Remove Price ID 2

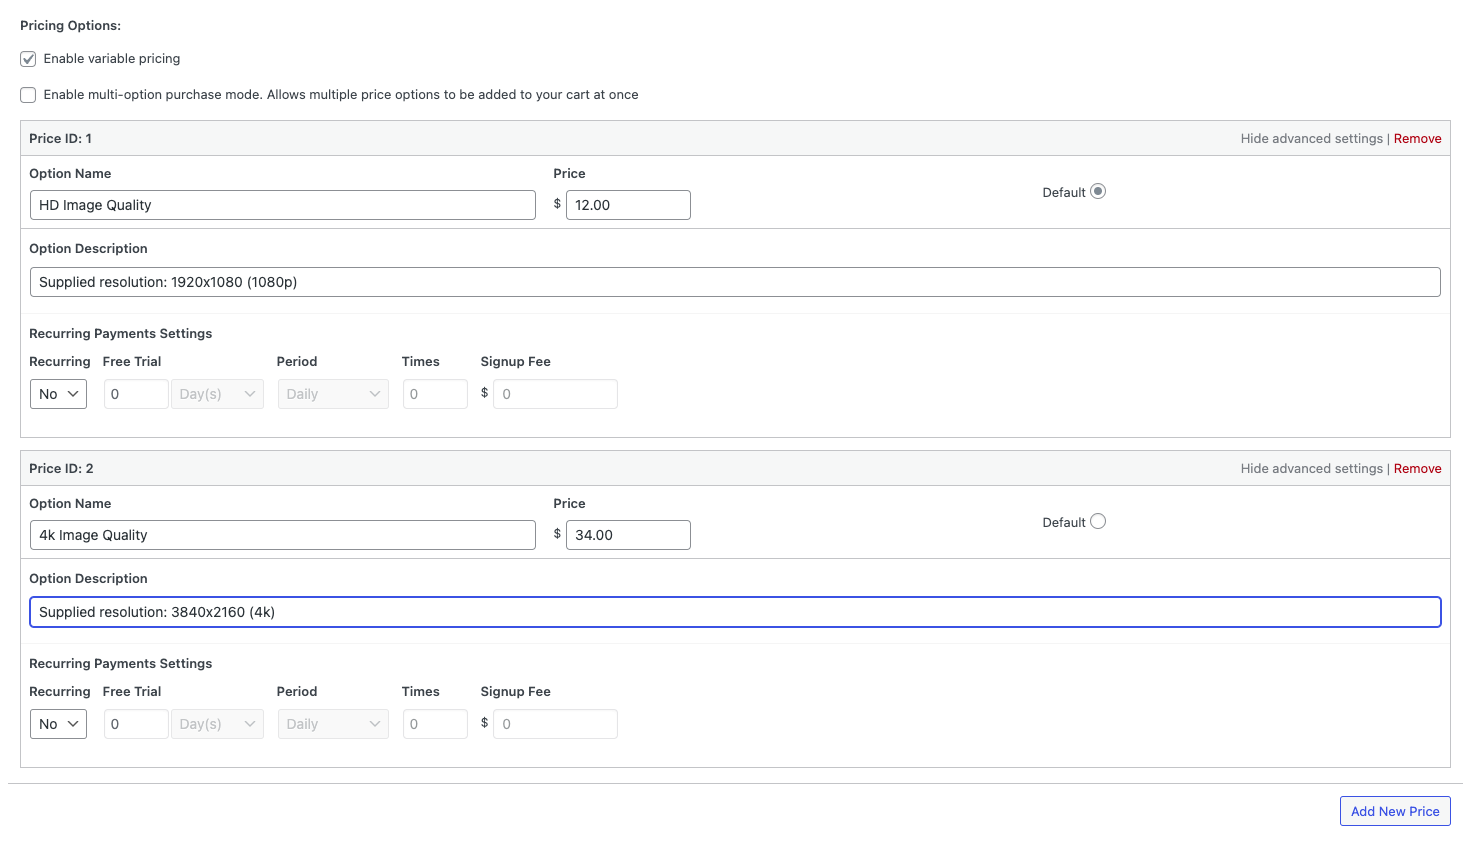[1417, 469]
